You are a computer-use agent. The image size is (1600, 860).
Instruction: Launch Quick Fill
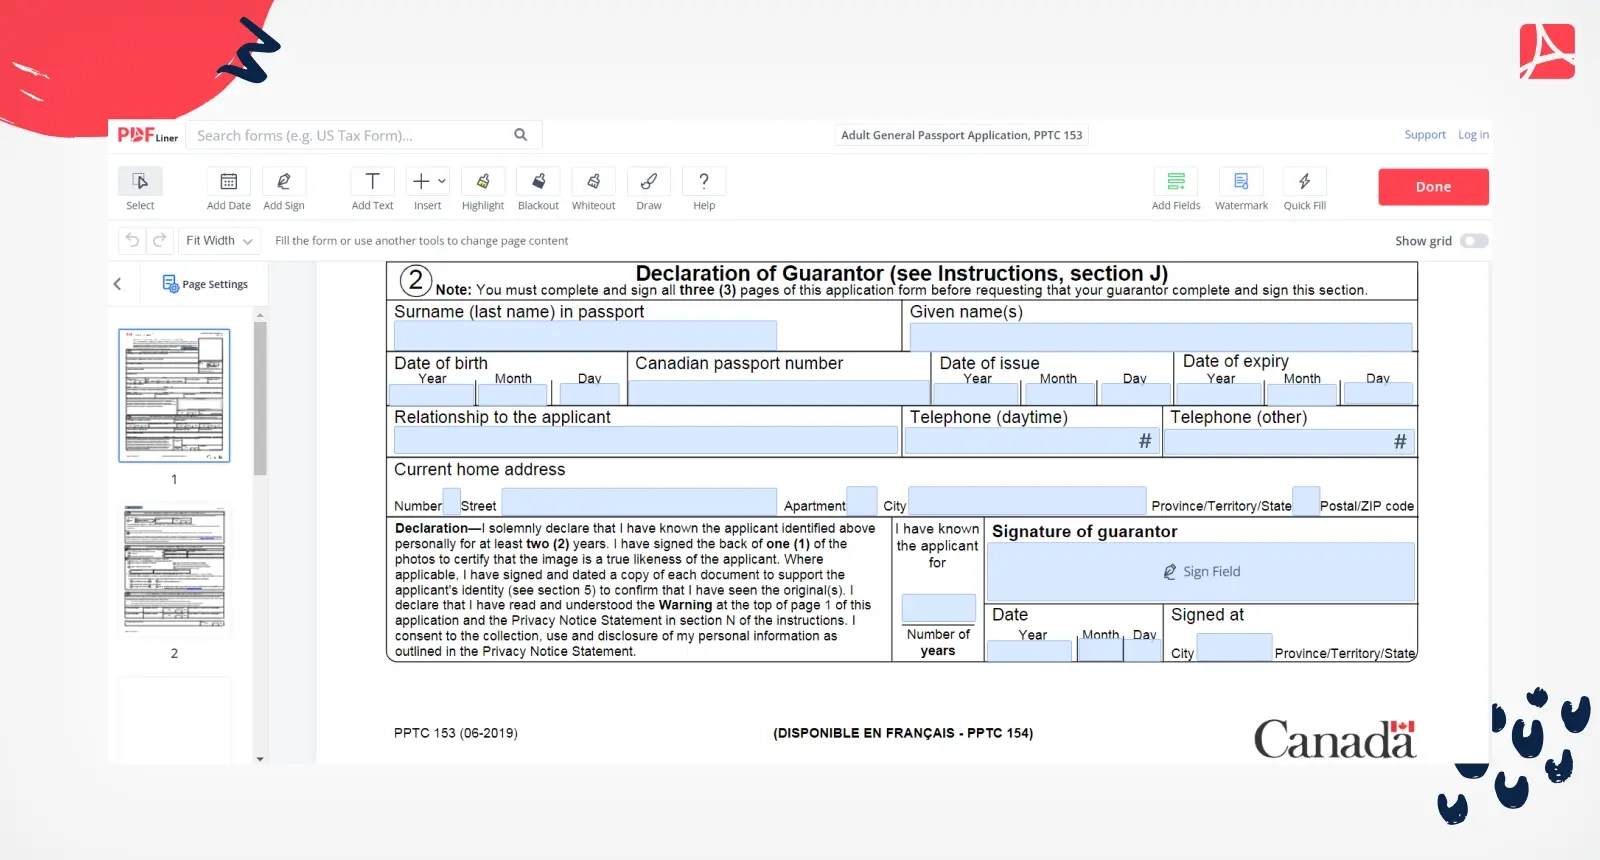pyautogui.click(x=1305, y=181)
